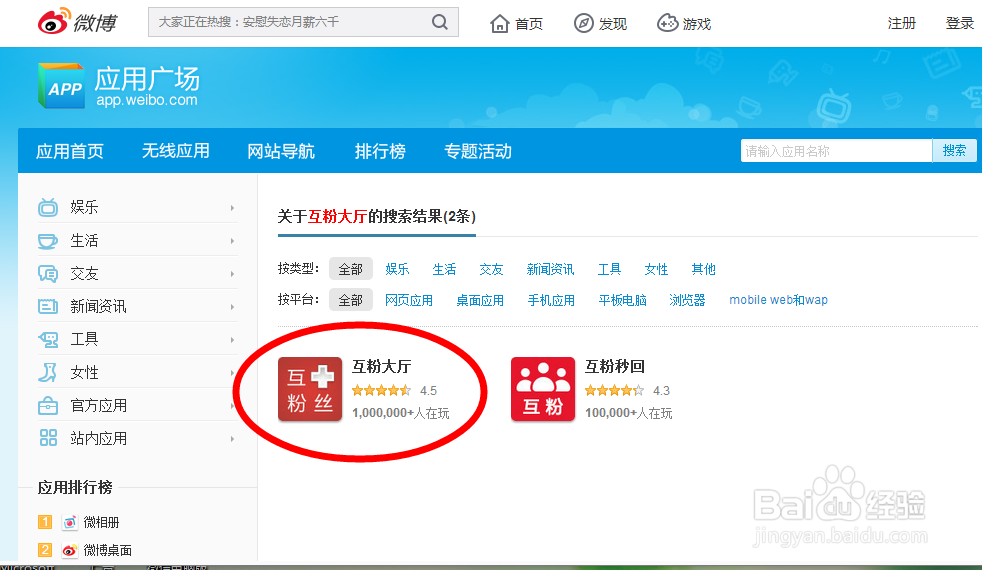Image resolution: width=982 pixels, height=570 pixels.
Task: Open the 互粉大厅 app icon
Action: (x=310, y=389)
